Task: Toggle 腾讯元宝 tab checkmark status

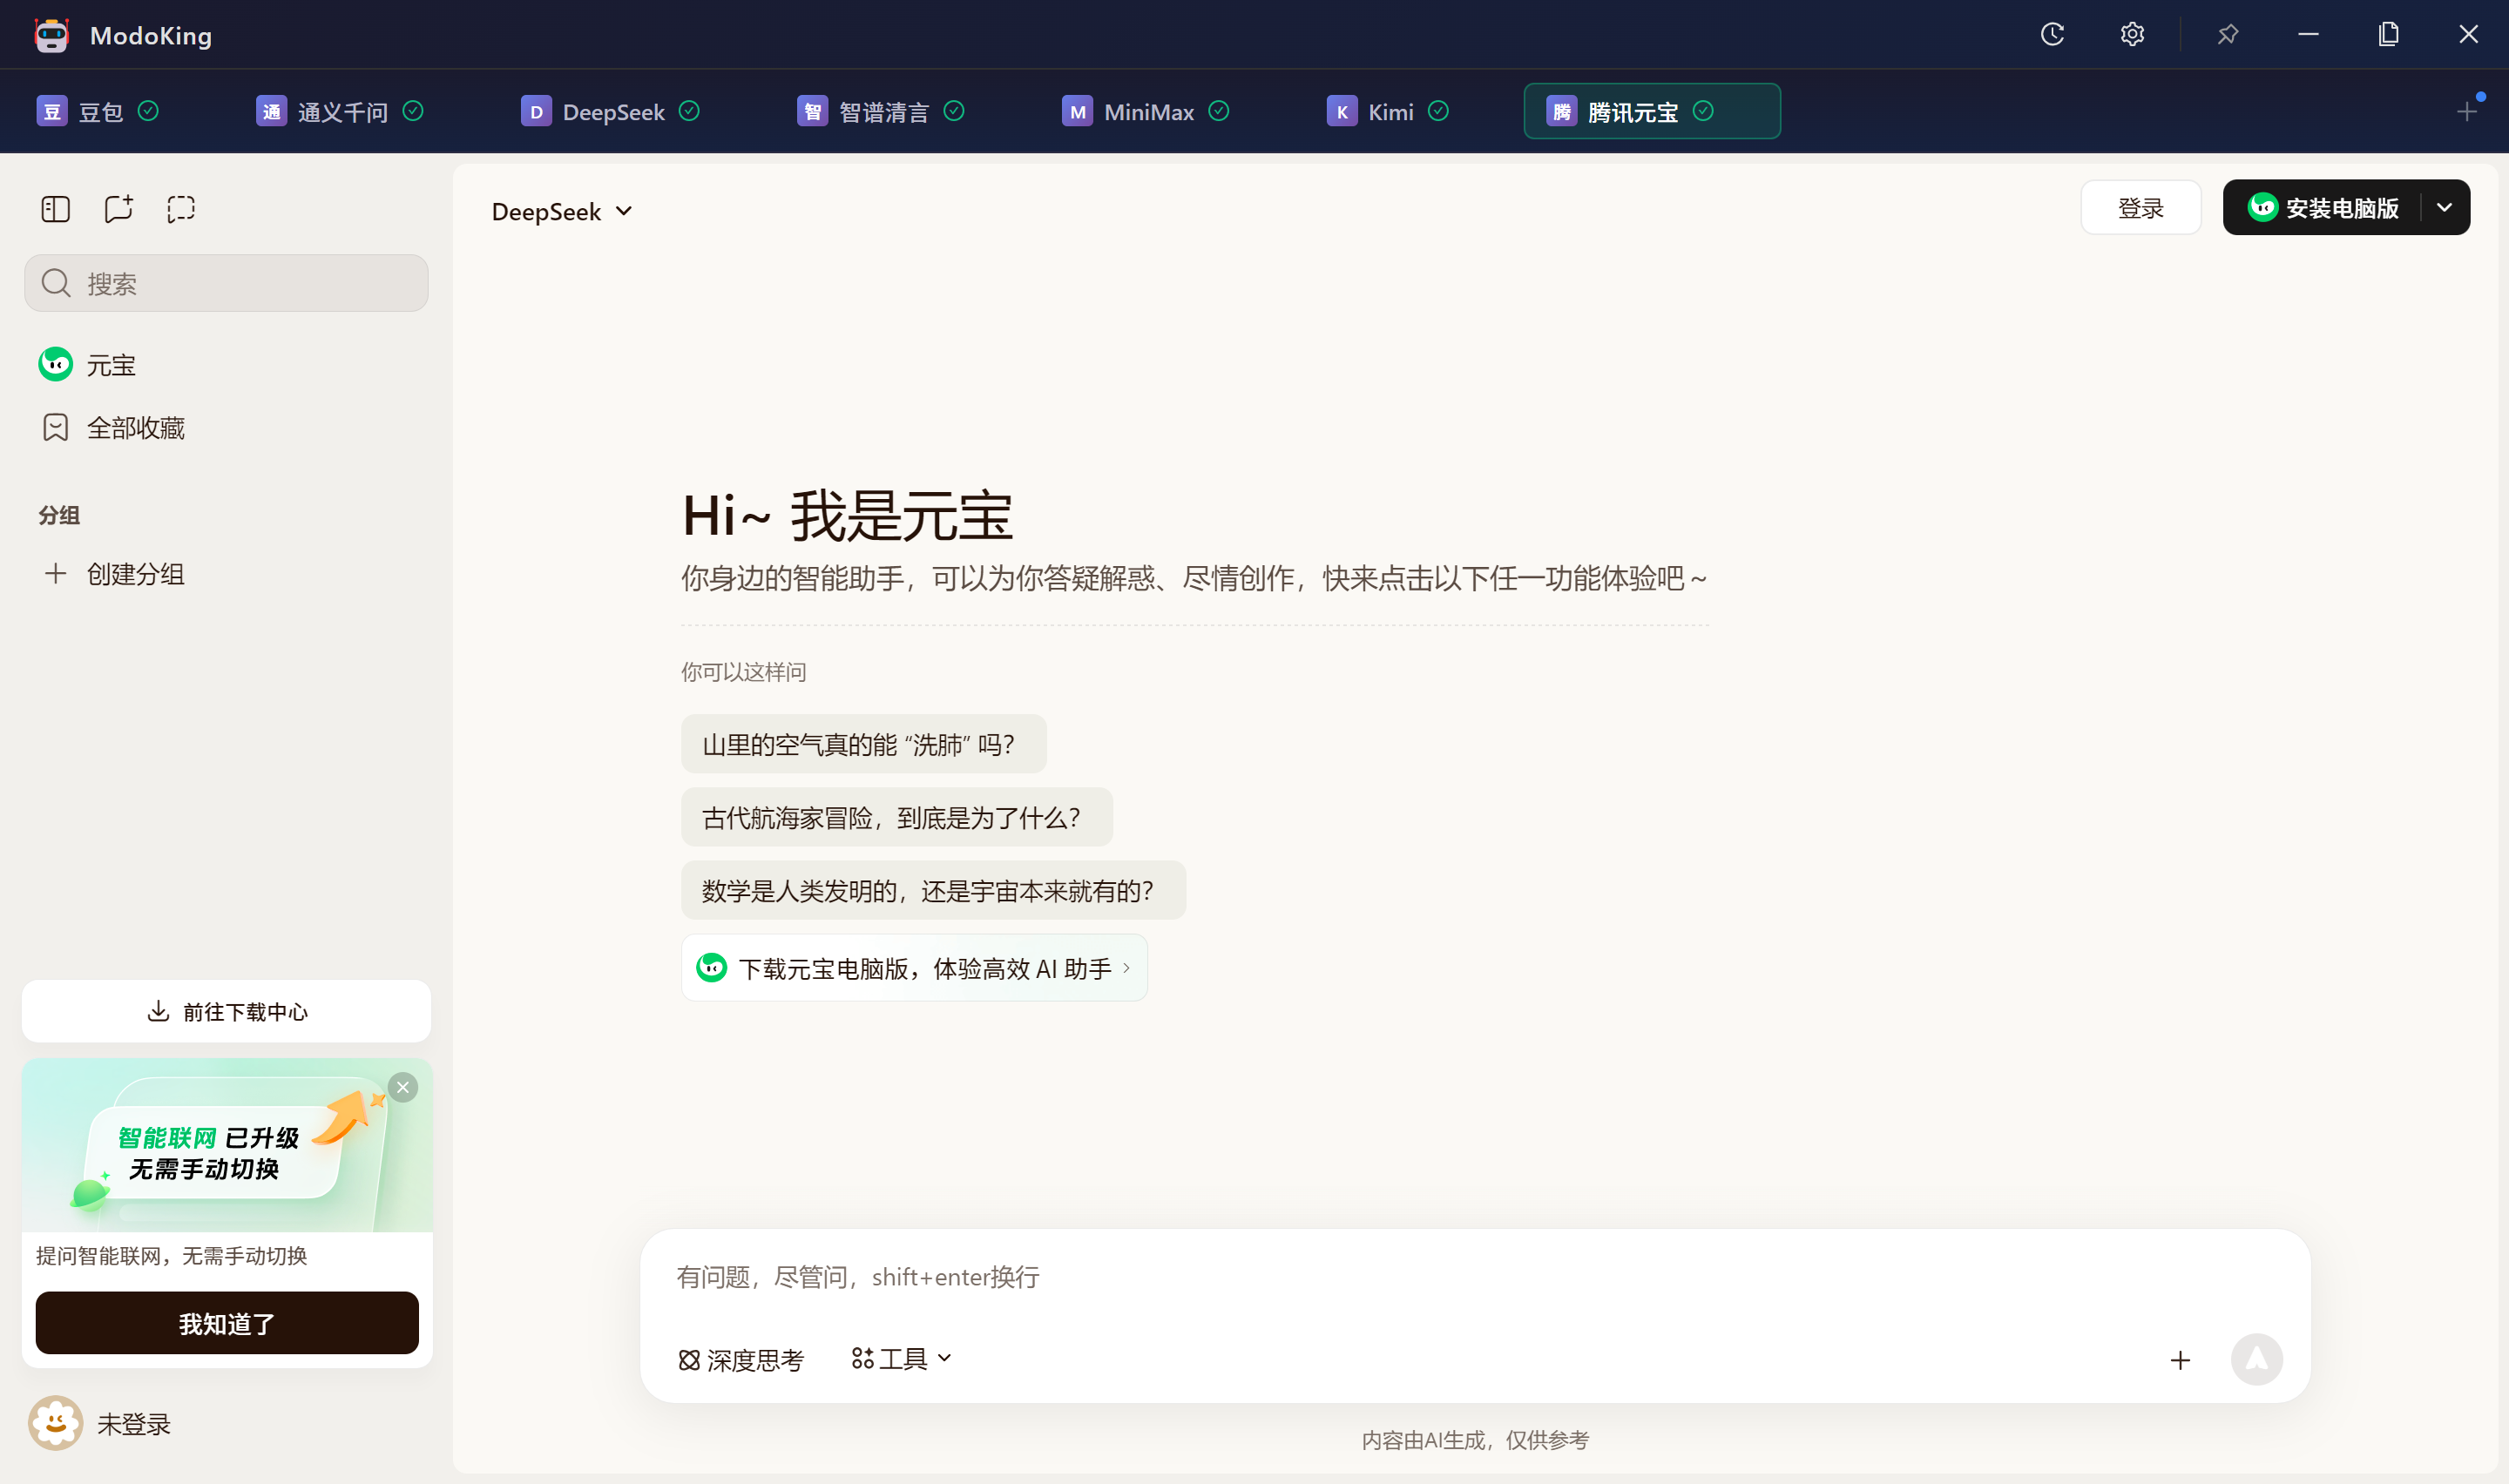Action: [x=1703, y=111]
